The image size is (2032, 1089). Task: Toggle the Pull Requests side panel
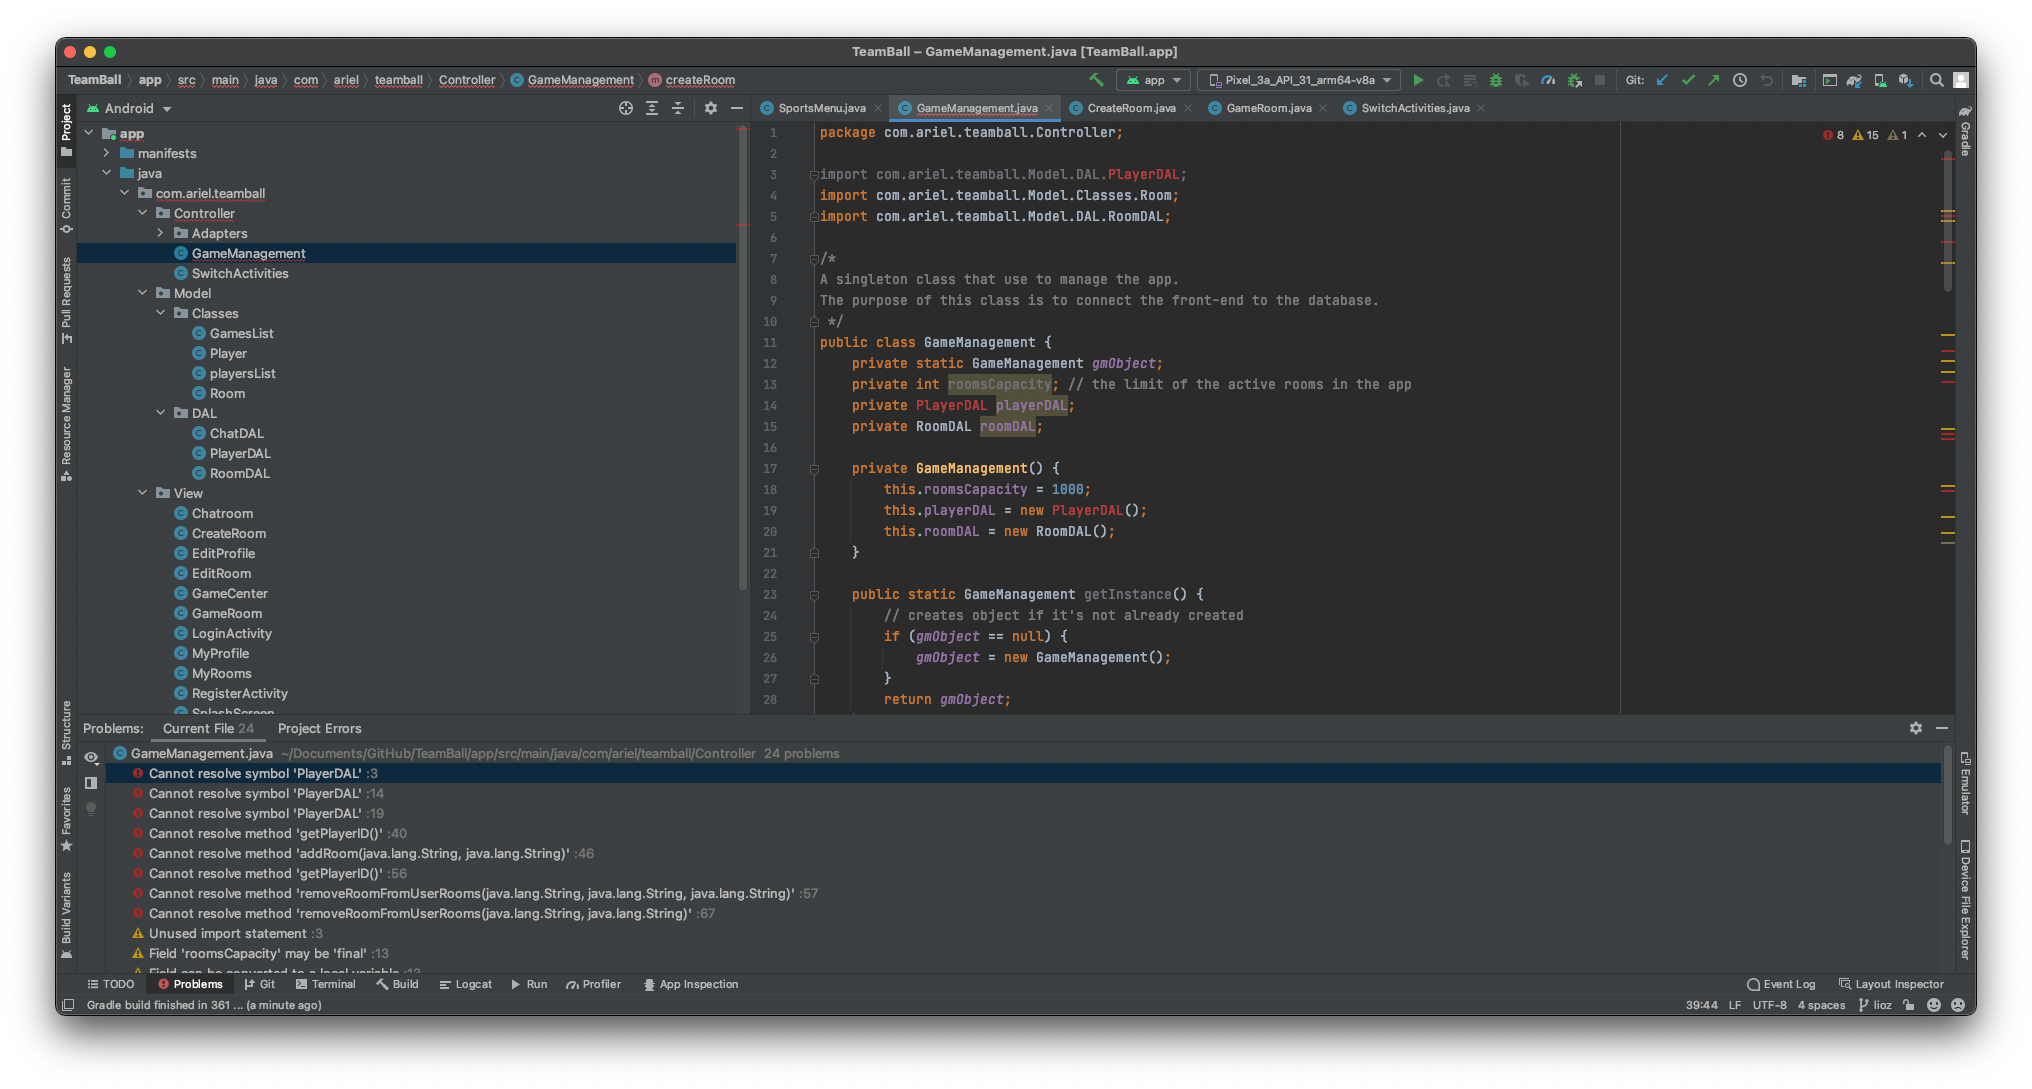(66, 300)
